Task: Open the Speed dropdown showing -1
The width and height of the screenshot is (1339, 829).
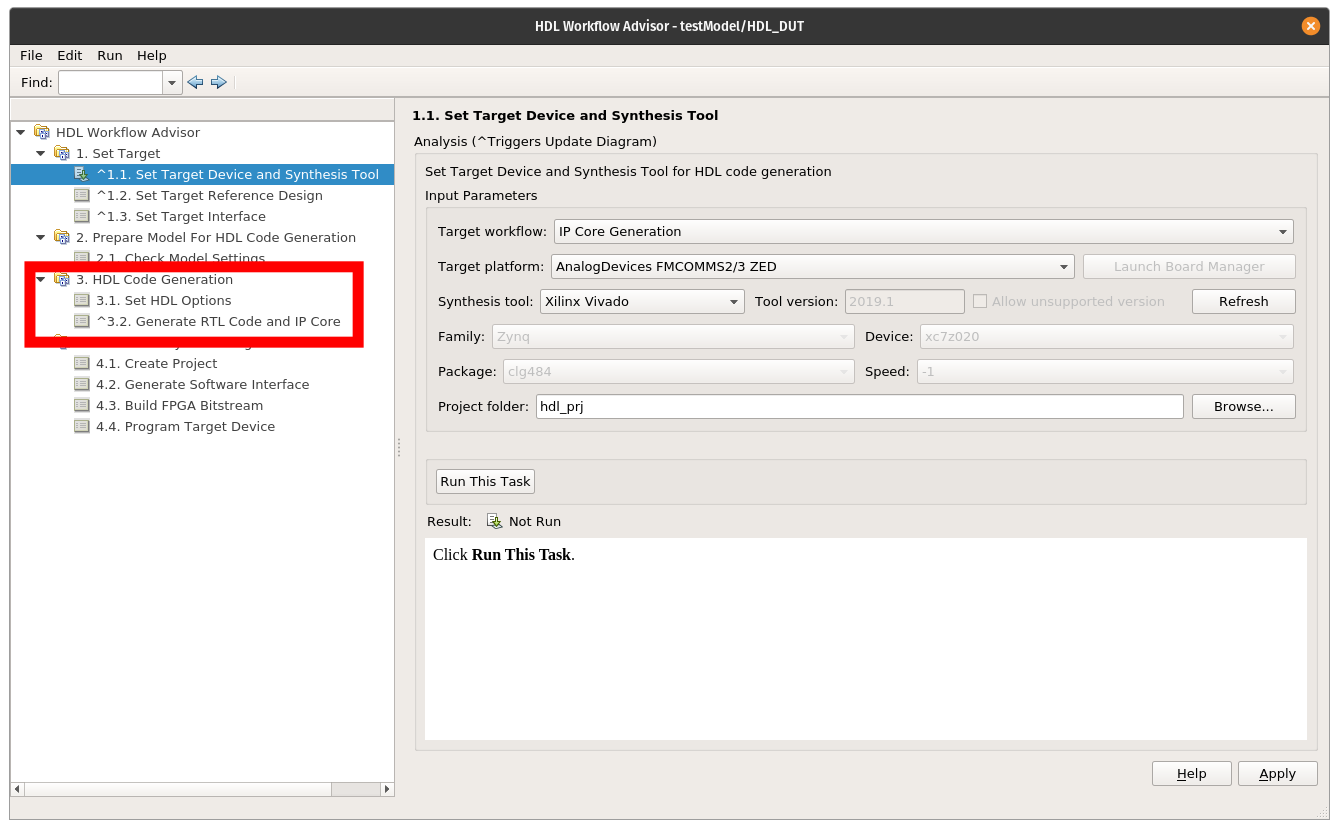Action: (1106, 371)
